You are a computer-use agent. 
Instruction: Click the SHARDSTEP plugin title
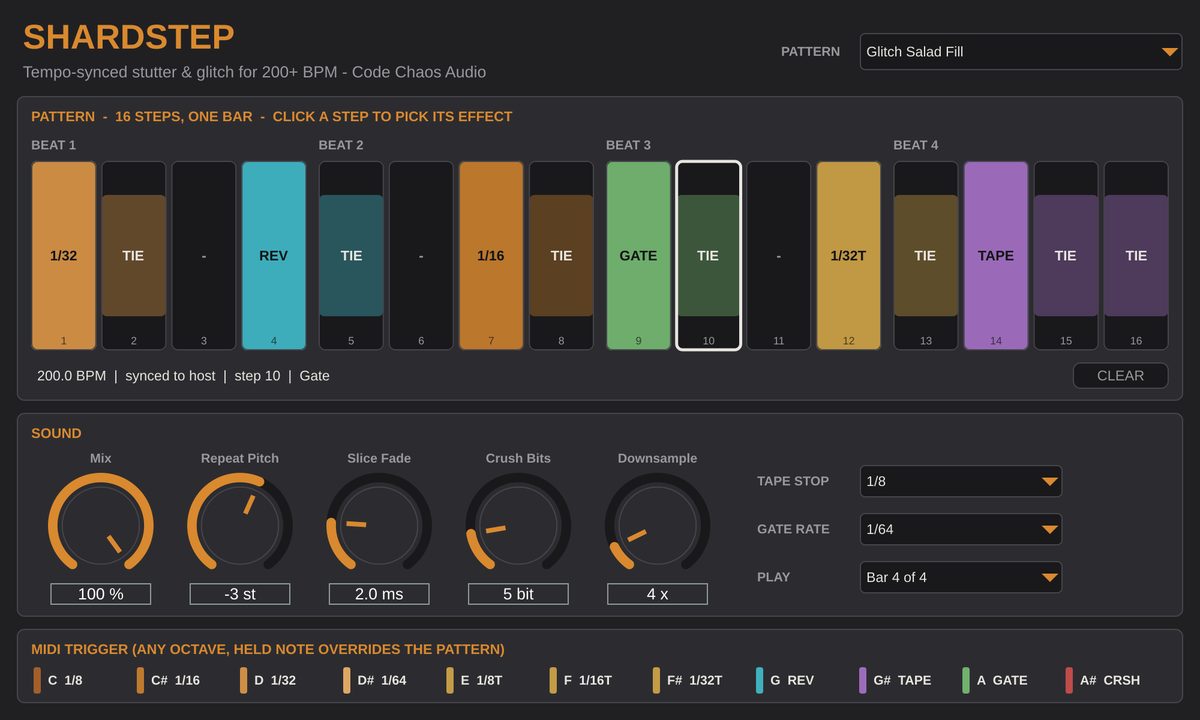129,37
